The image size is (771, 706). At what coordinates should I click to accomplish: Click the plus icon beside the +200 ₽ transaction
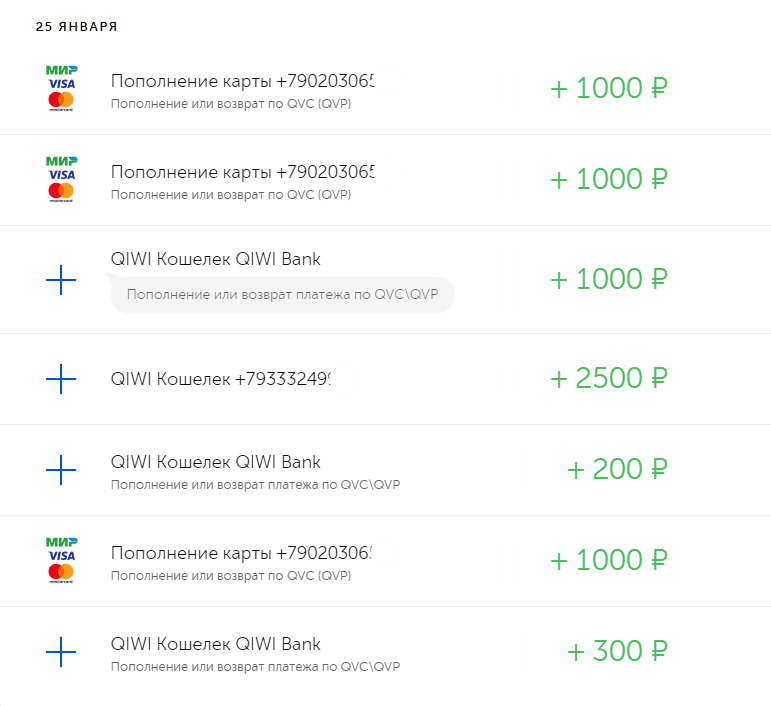click(61, 469)
